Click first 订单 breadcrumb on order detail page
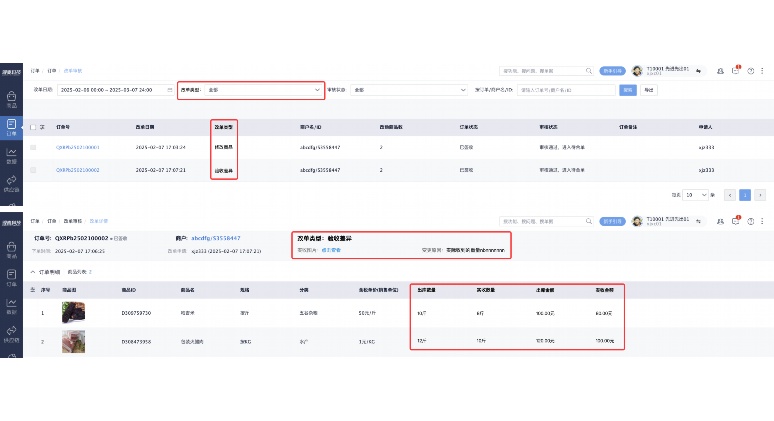The height and width of the screenshot is (421, 774). pyautogui.click(x=35, y=221)
